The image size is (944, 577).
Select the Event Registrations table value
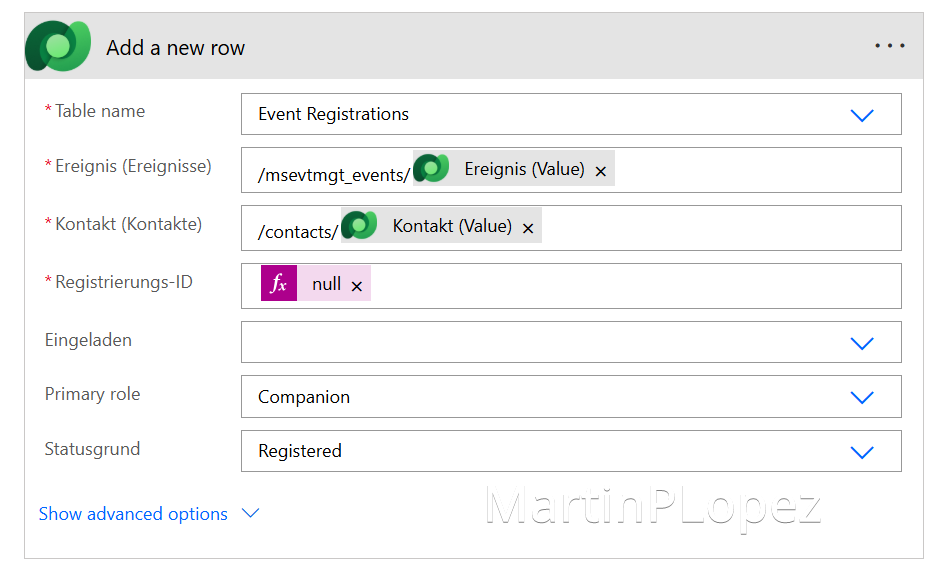click(333, 114)
